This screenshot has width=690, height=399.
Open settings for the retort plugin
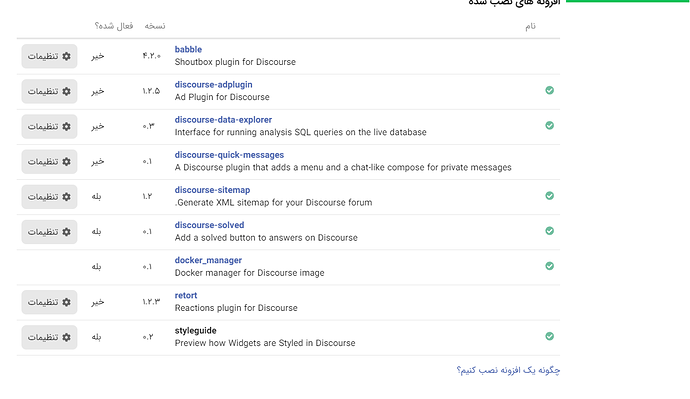coord(49,302)
